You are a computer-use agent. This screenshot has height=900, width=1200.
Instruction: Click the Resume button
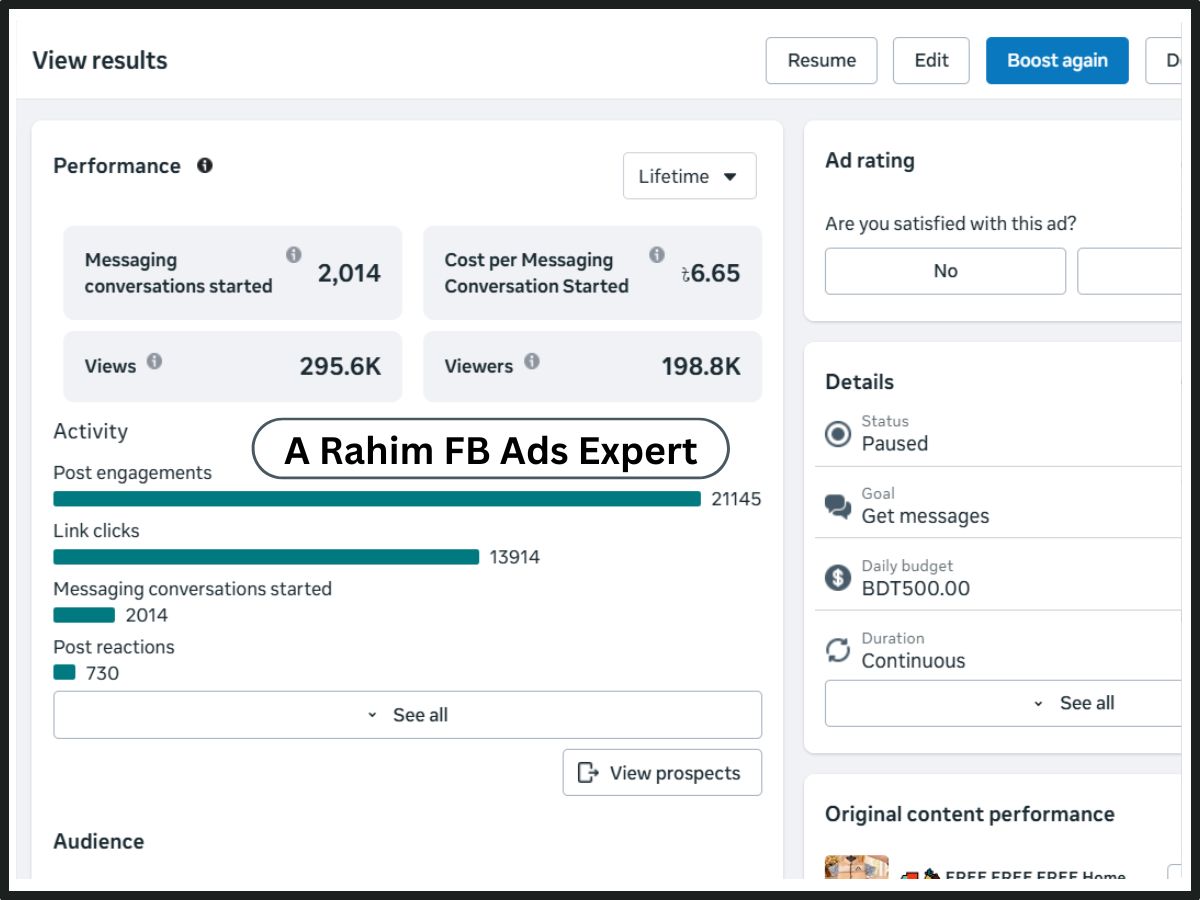(x=821, y=60)
